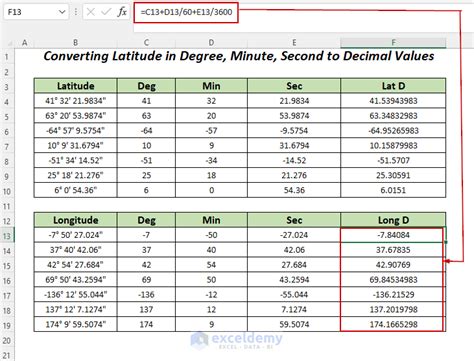Click the Sec value 43.2594
The width and height of the screenshot is (474, 361).
click(x=294, y=280)
